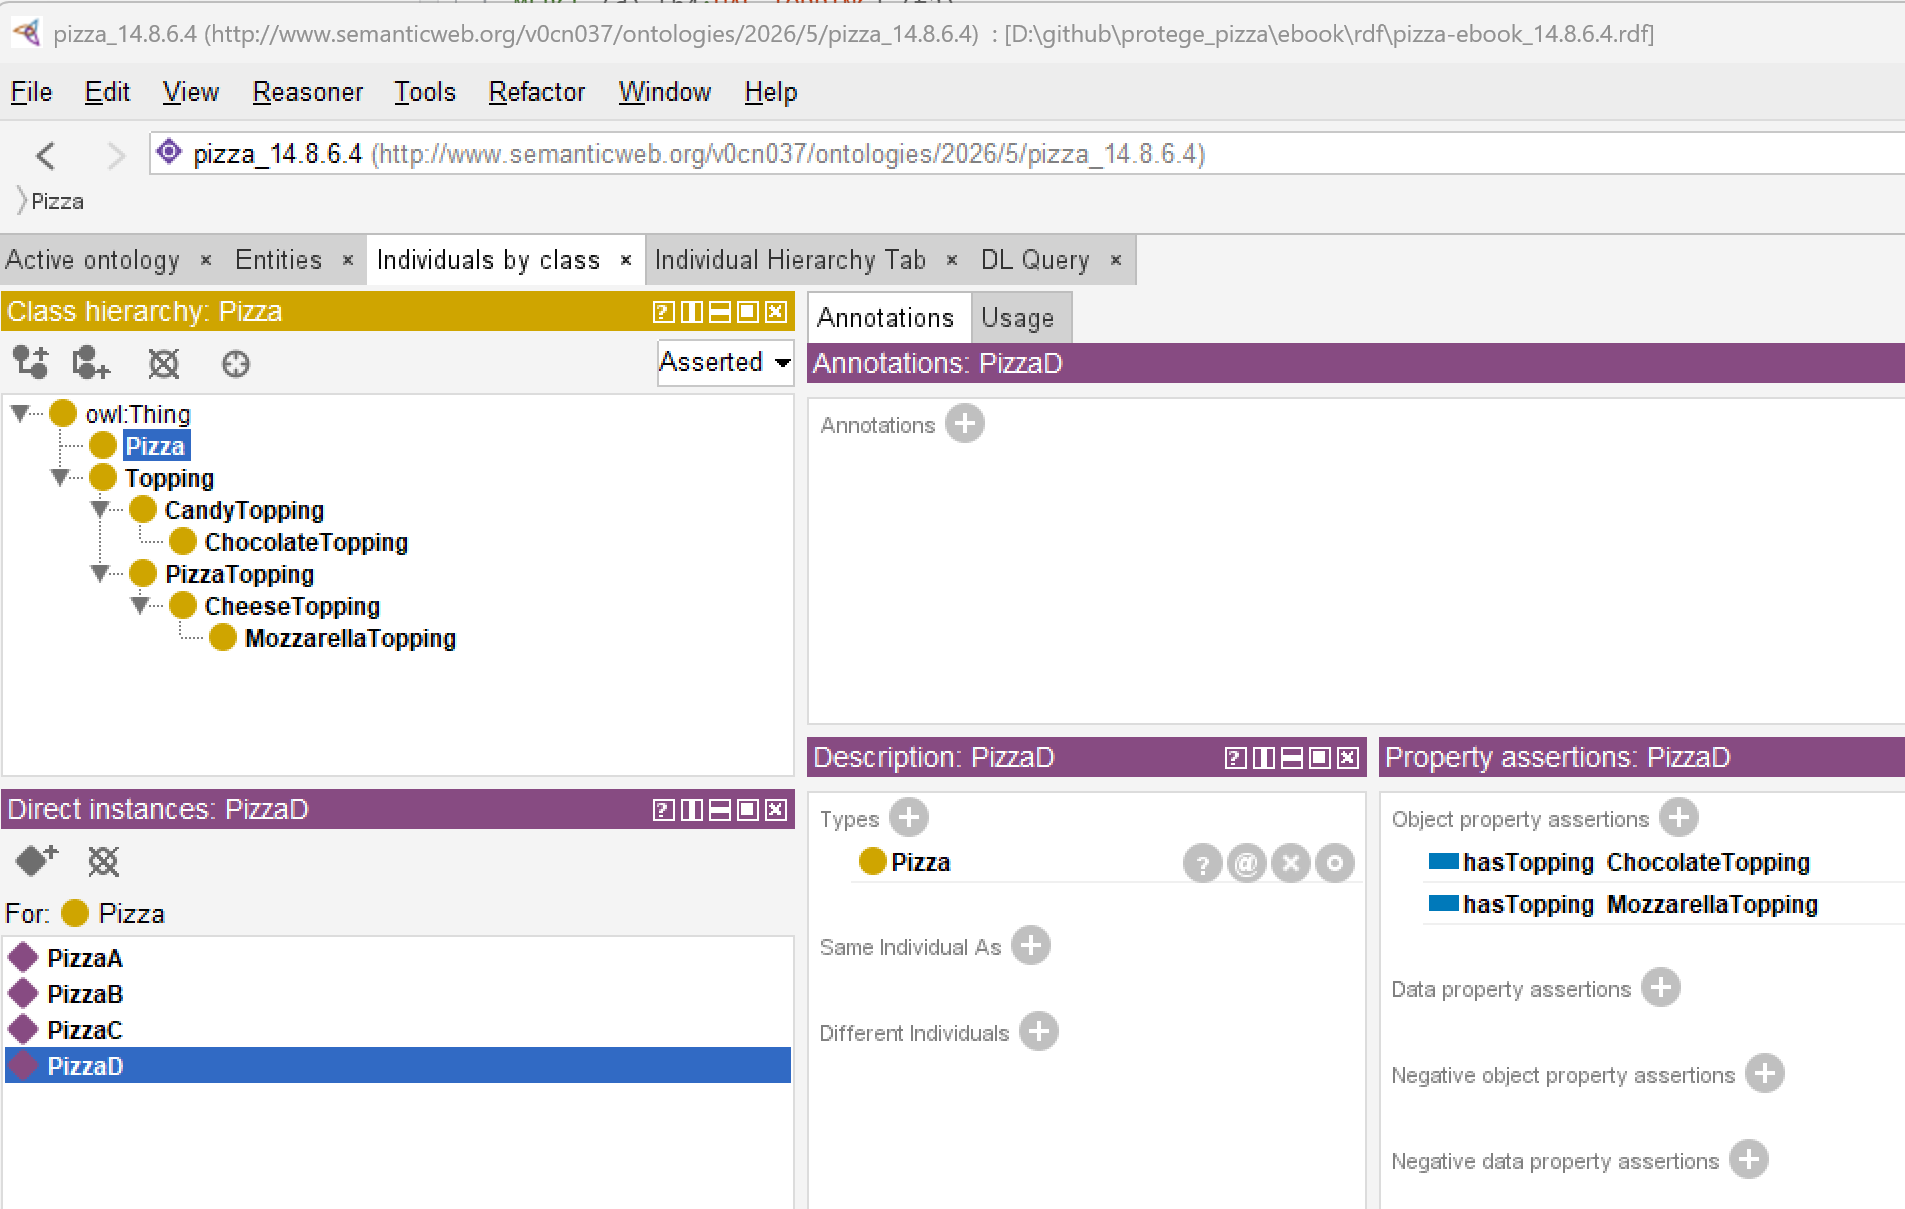Go forward with the right arrow button
The width and height of the screenshot is (1905, 1209).
click(x=116, y=155)
